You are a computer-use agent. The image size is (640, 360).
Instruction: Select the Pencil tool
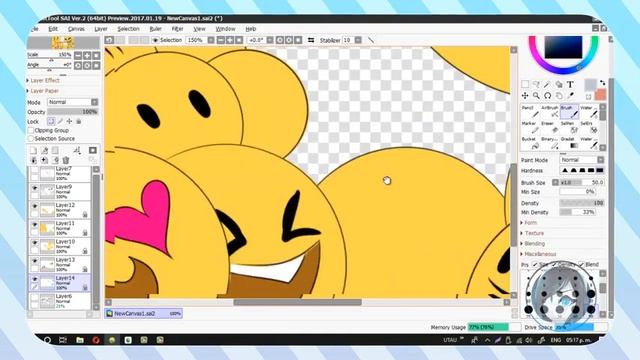coord(530,112)
